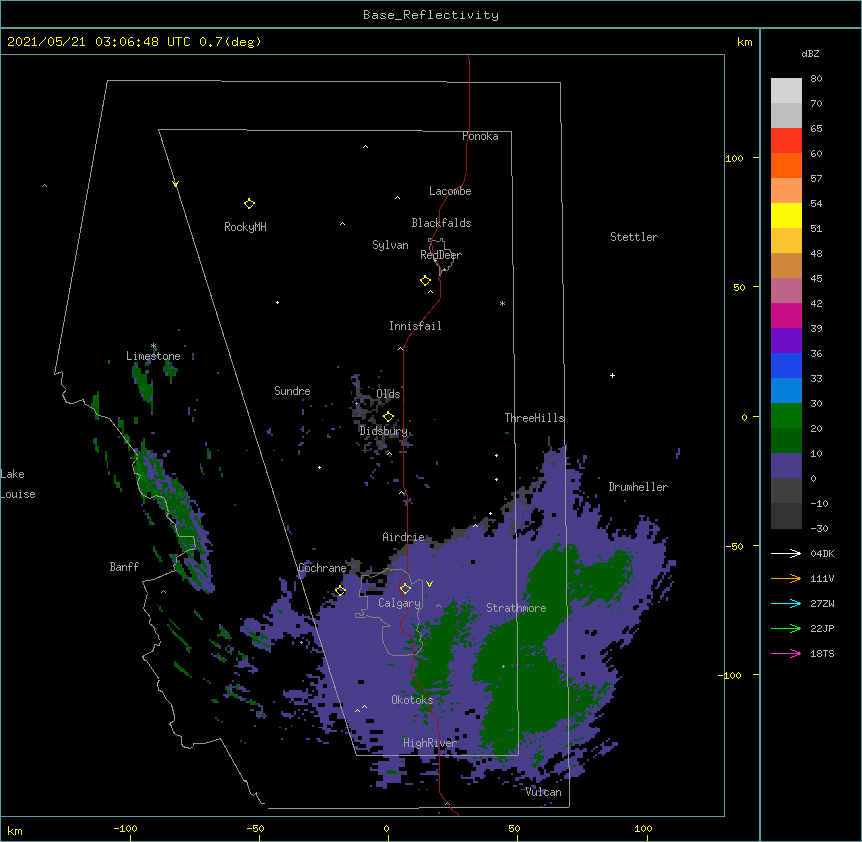Click the white 04DK arrow icon
Screen dimensions: 862x842
786,553
